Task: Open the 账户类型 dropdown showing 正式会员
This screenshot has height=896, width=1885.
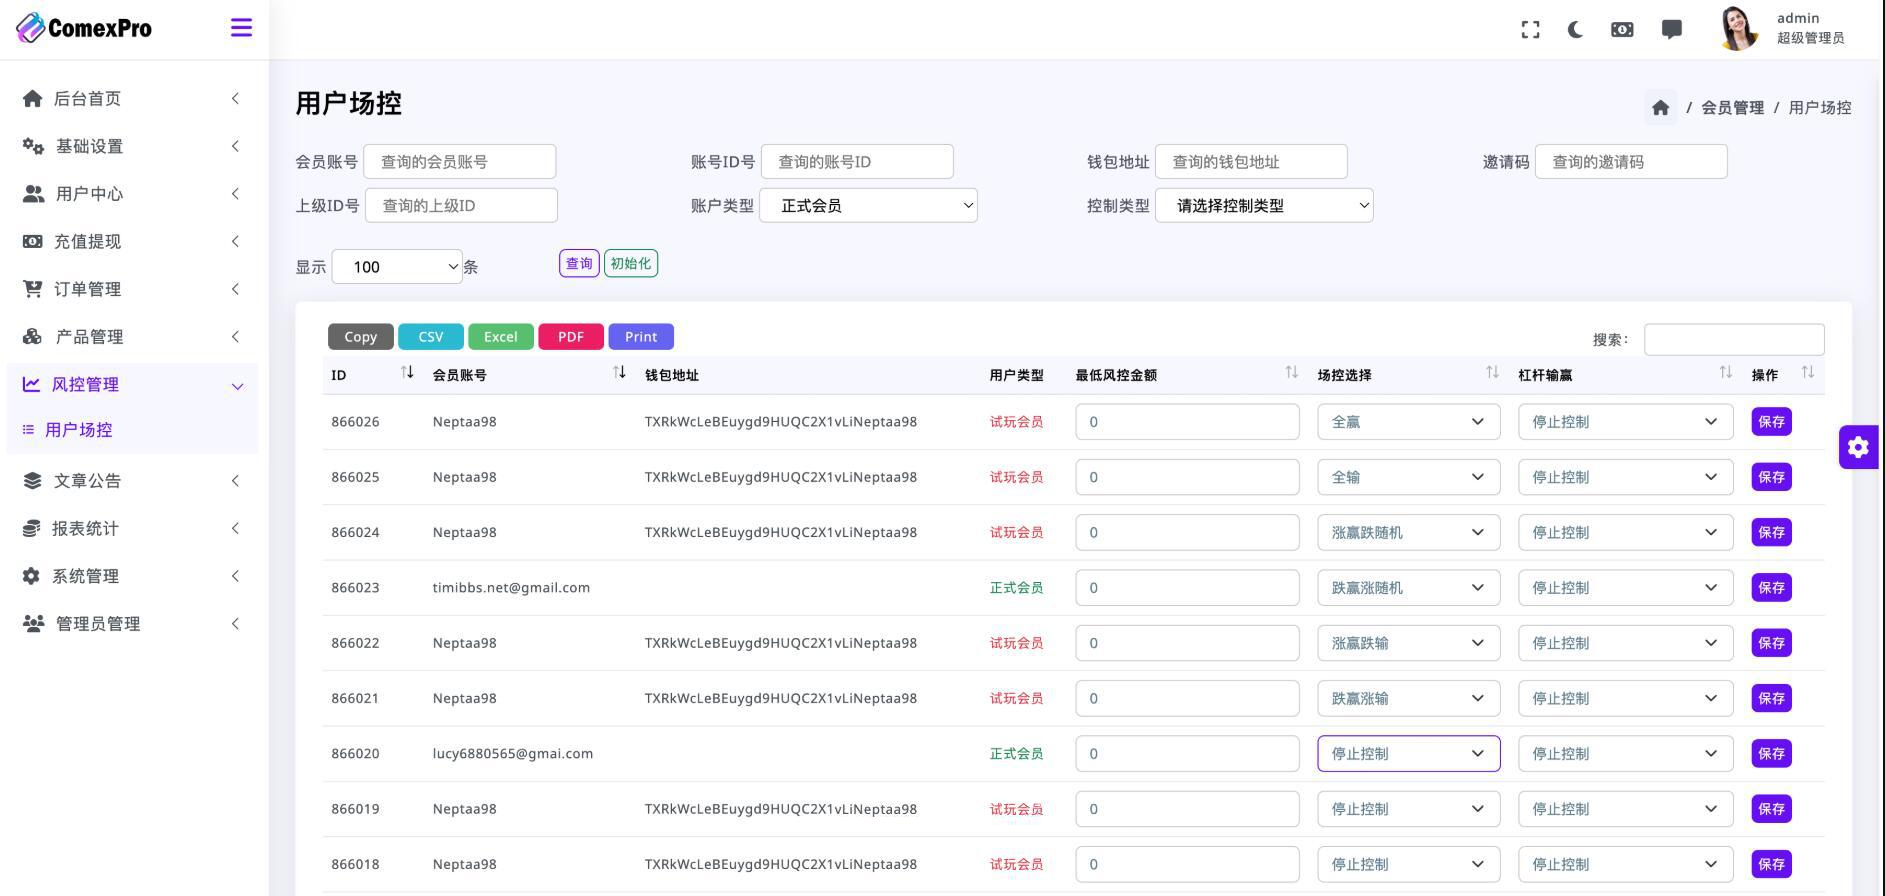Action: coord(868,206)
